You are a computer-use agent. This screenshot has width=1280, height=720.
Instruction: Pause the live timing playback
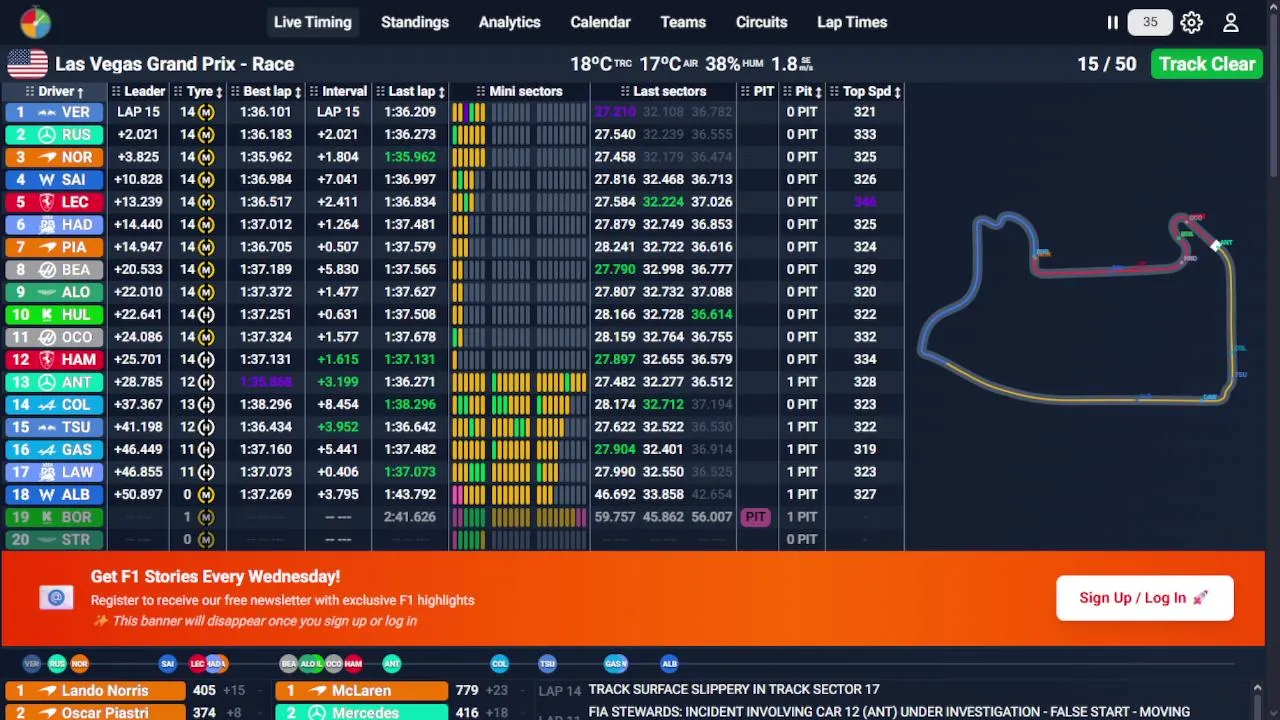[1112, 22]
